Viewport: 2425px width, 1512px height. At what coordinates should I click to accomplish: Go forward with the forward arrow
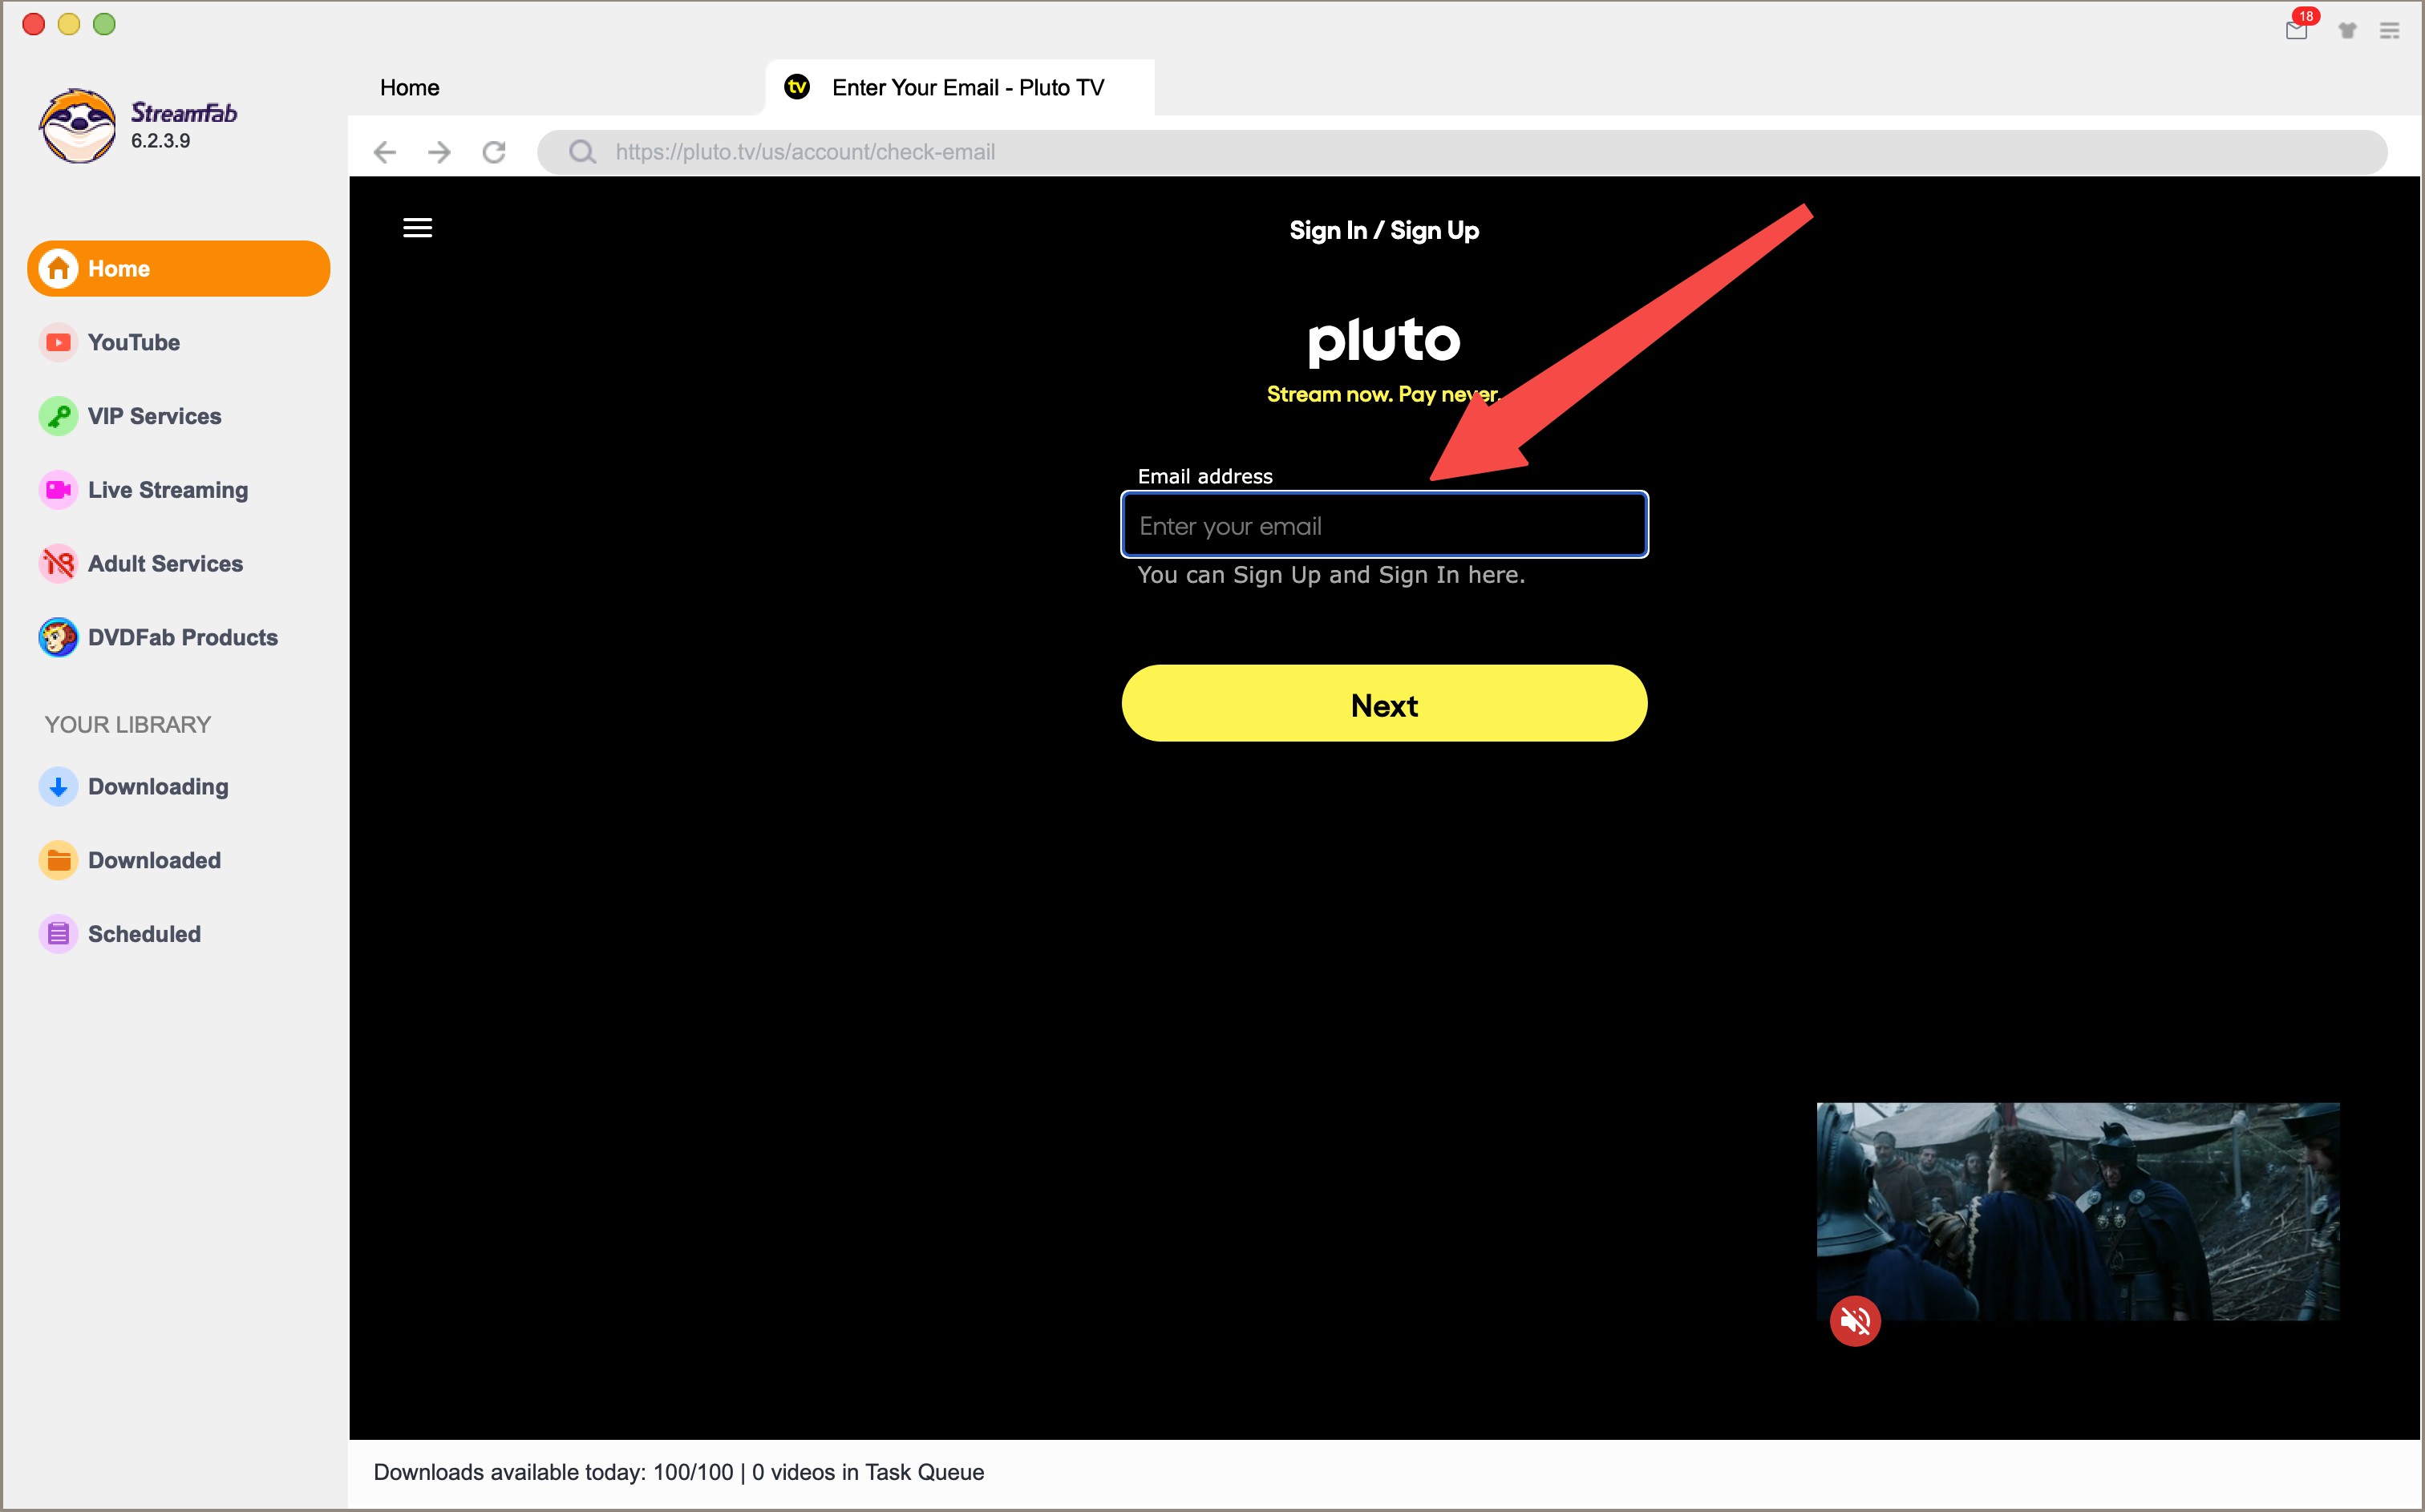coord(439,152)
